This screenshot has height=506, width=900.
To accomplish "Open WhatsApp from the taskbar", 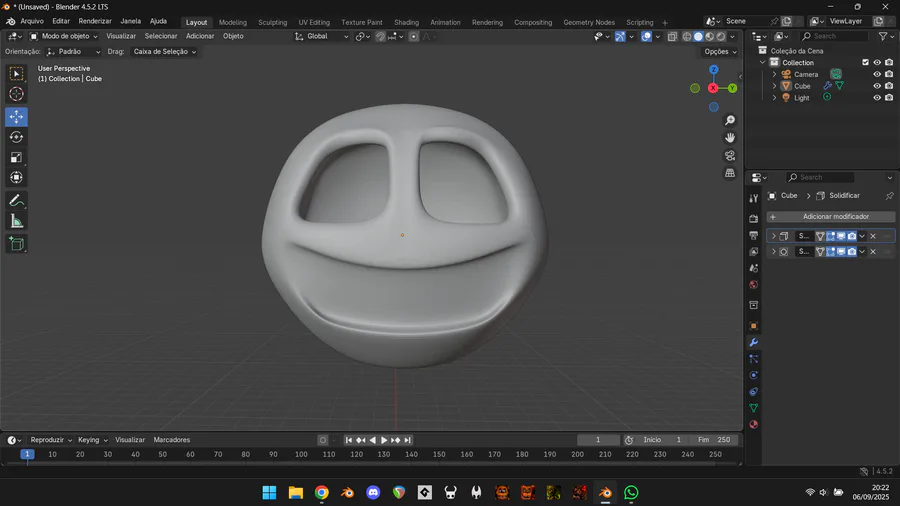I will pos(631,492).
